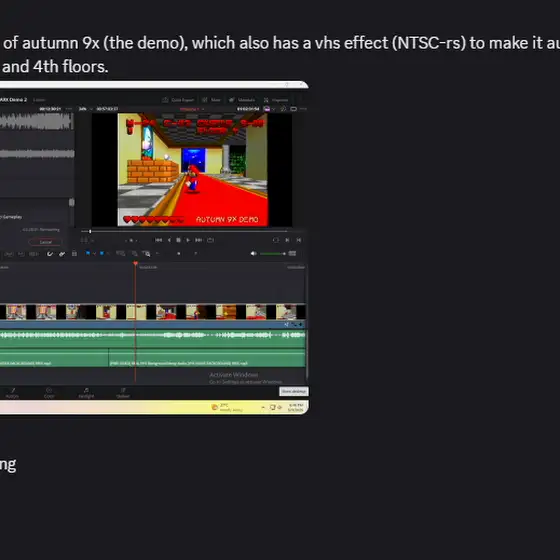The image size is (560, 560).
Task: Expand the Windows system tray arrow
Action: click(x=263, y=408)
